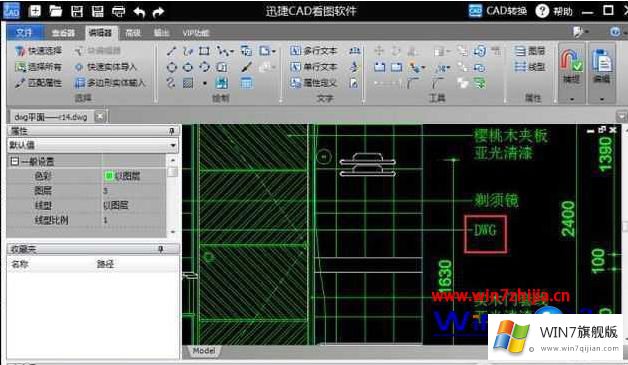The width and height of the screenshot is (628, 365).
Task: Click the CAD转换 button
Action: pos(498,11)
